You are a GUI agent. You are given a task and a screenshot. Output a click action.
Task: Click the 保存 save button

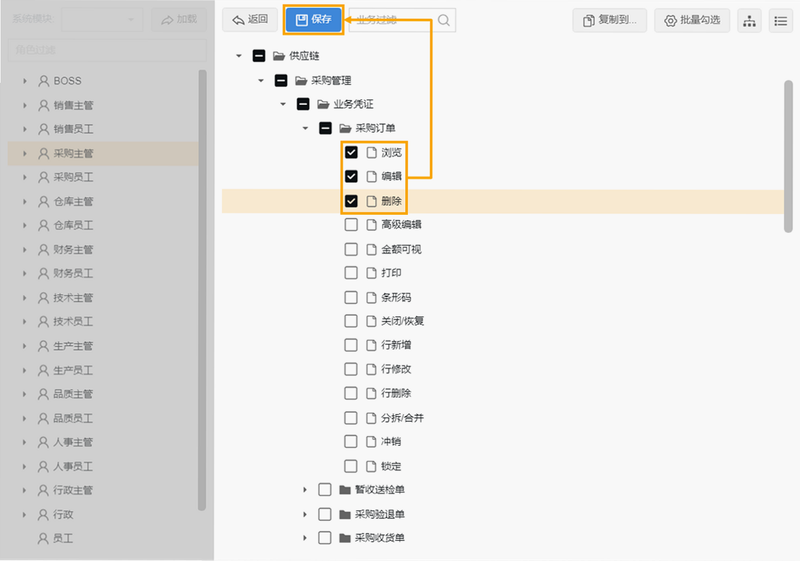pyautogui.click(x=313, y=20)
